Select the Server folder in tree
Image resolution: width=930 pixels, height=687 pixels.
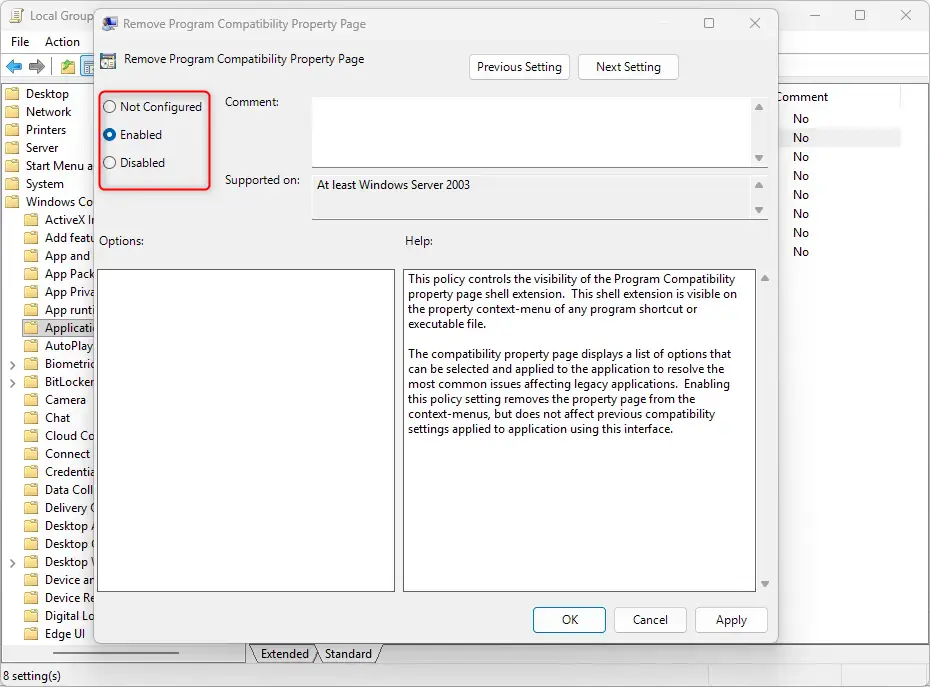[32, 148]
